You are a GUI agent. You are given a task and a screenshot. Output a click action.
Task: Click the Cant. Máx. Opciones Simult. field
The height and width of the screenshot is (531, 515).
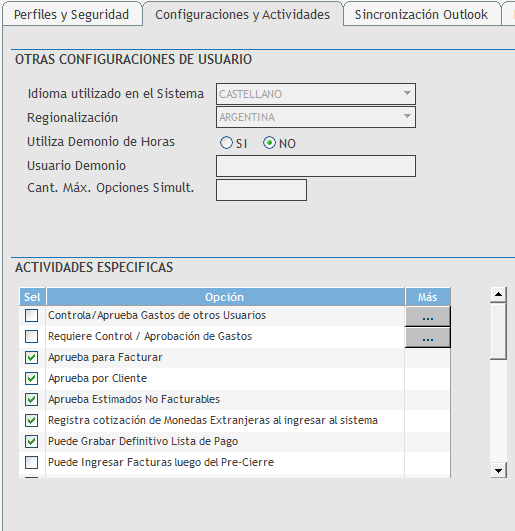(261, 190)
